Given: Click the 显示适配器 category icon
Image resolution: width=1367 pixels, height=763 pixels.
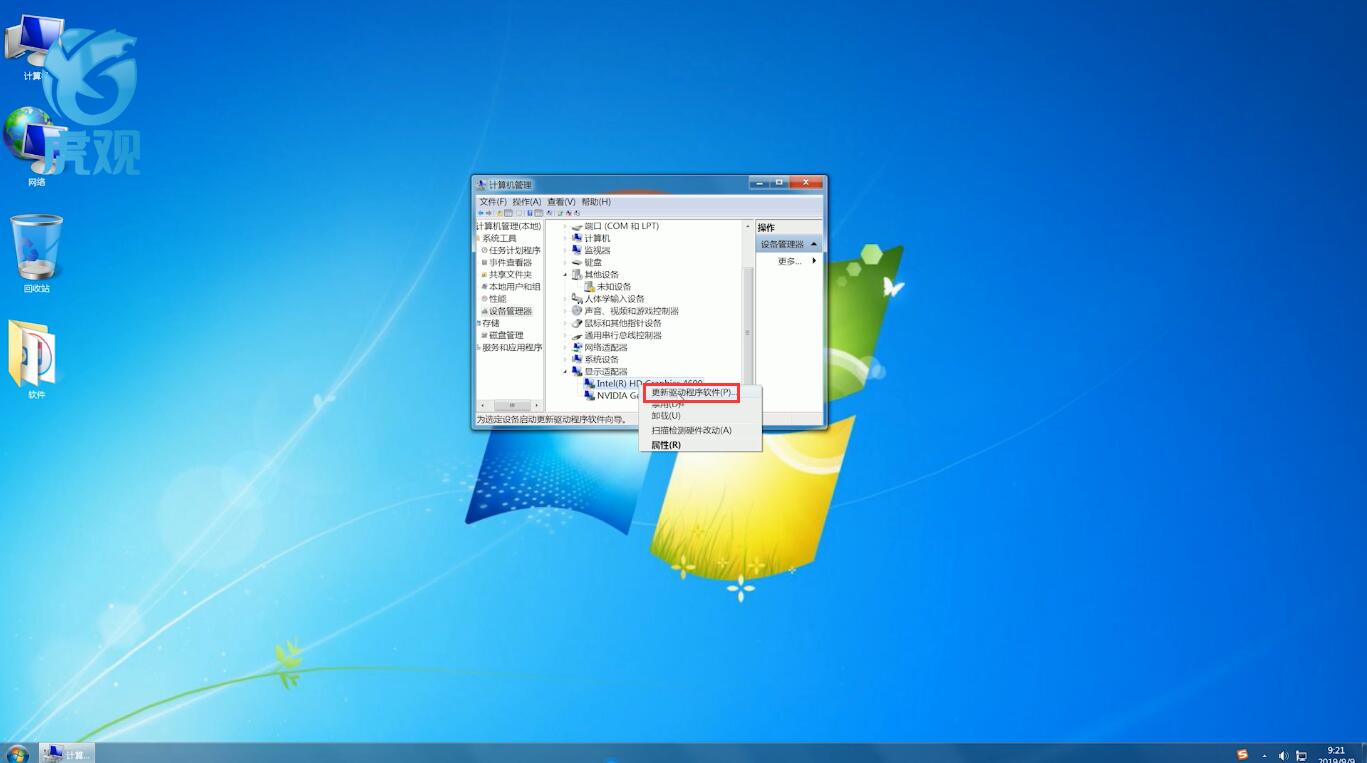Looking at the screenshot, I should (x=577, y=371).
